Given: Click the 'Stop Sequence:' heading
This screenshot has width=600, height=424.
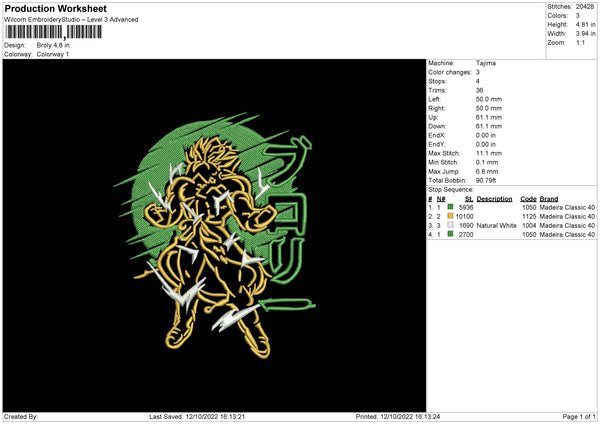Looking at the screenshot, I should click(x=451, y=190).
